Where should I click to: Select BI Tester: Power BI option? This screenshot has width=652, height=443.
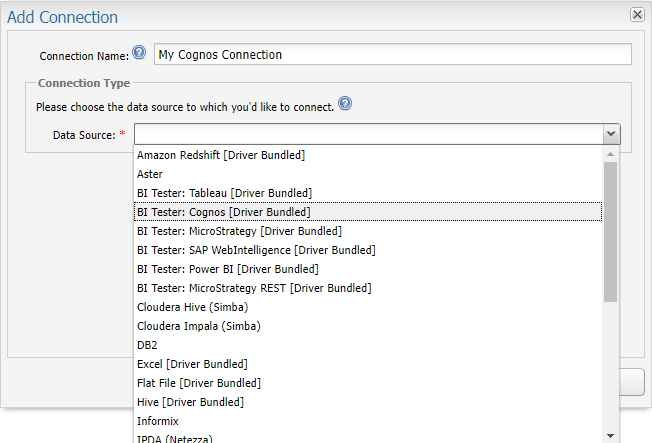coord(368,269)
